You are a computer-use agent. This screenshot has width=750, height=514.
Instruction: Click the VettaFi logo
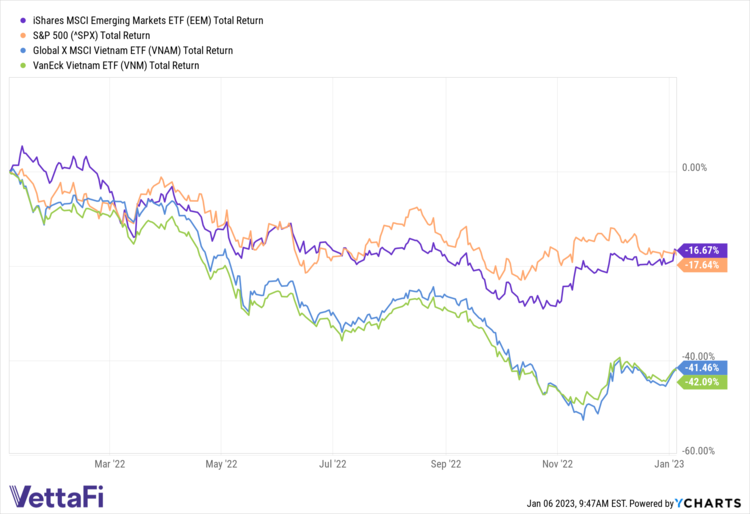coord(56,496)
